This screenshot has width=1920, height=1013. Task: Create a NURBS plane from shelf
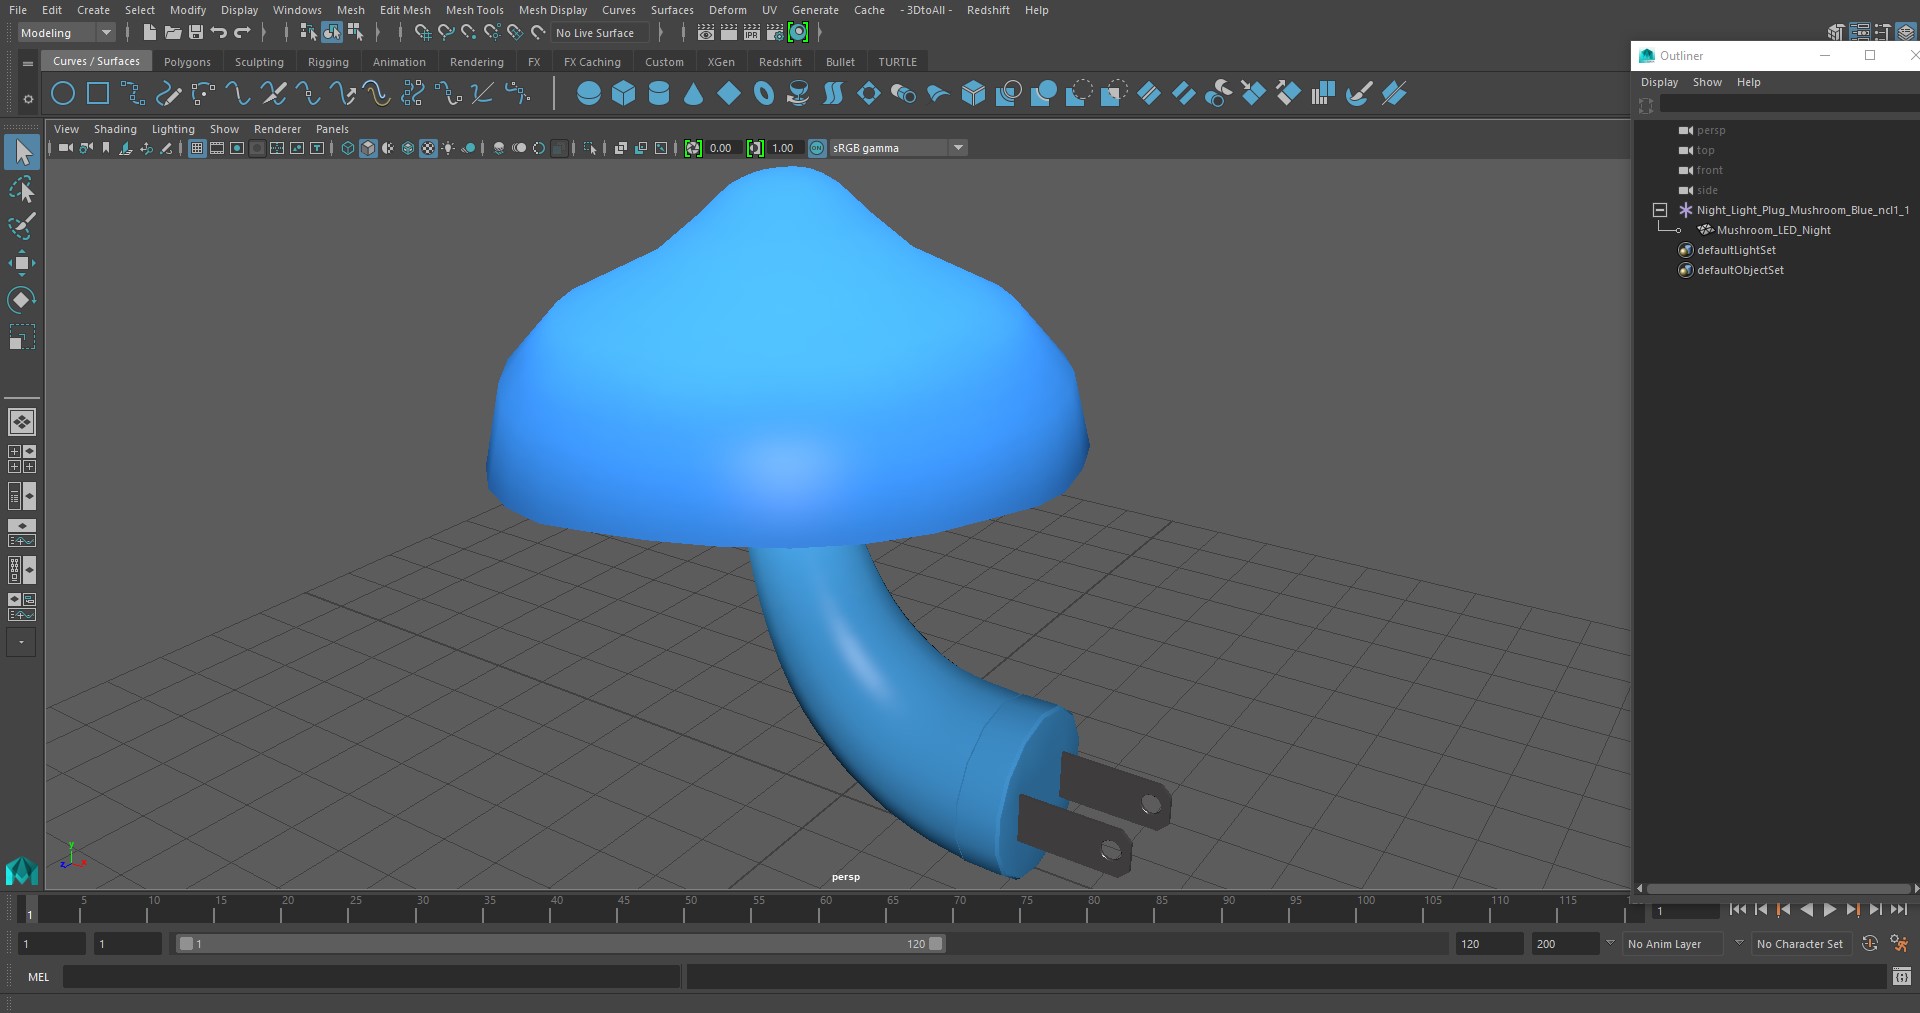pyautogui.click(x=729, y=94)
